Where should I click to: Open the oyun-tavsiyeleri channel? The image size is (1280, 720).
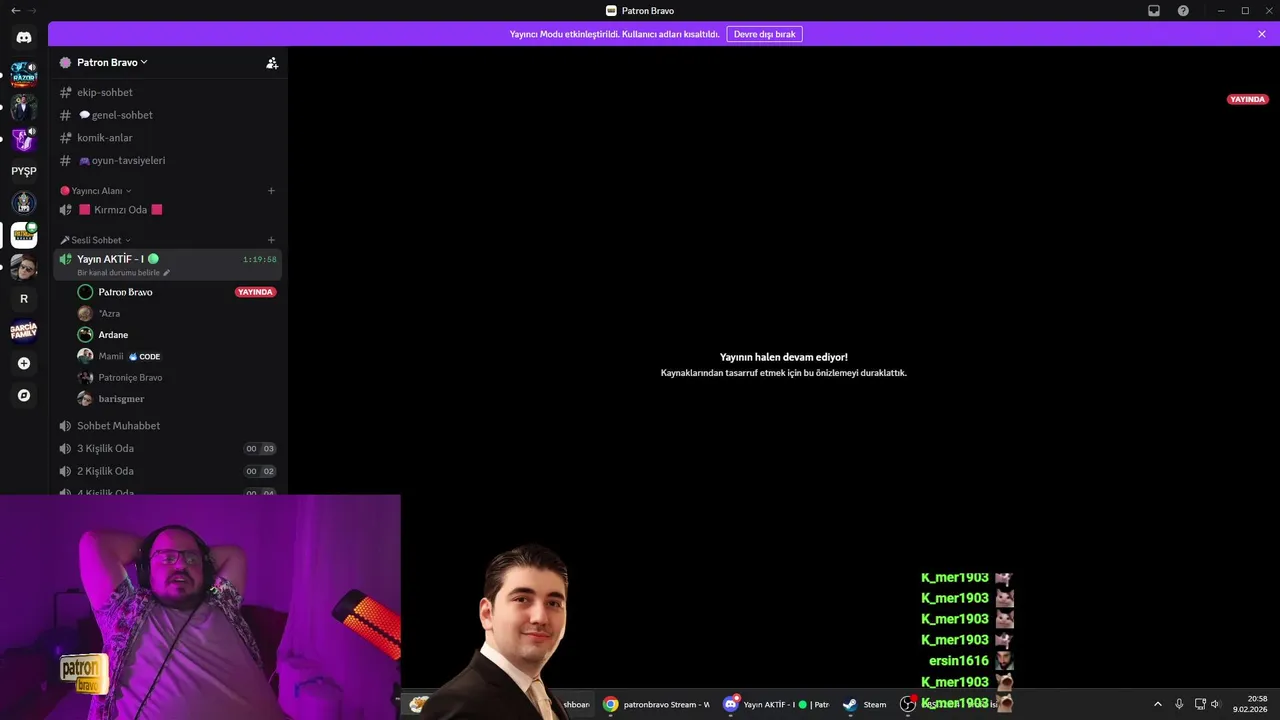168,160
